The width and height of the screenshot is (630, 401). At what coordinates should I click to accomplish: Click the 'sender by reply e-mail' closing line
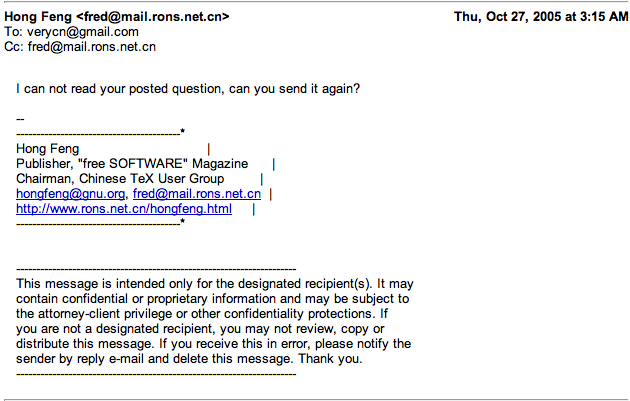point(189,359)
